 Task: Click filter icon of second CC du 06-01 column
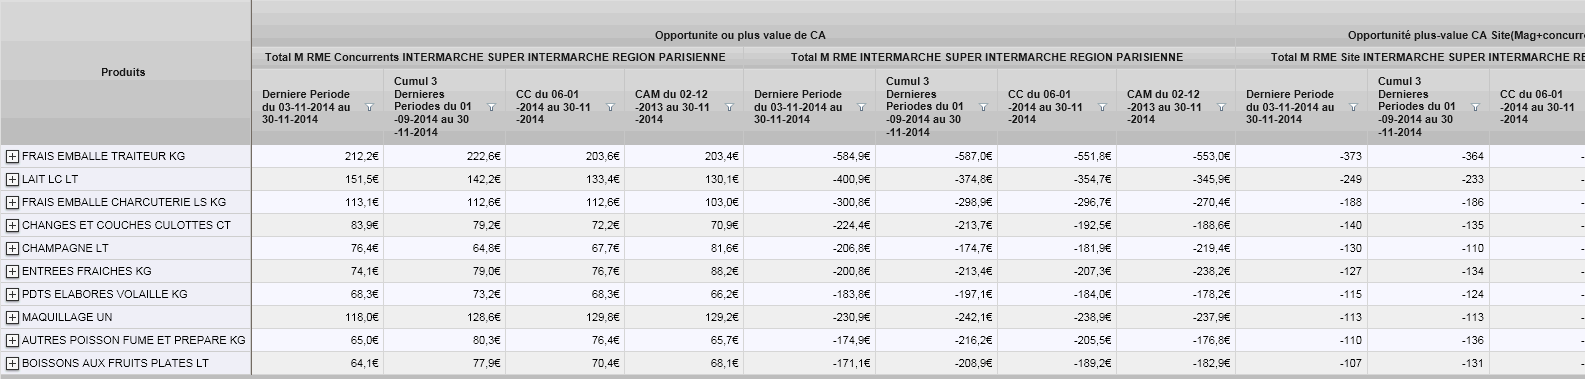(x=1103, y=107)
